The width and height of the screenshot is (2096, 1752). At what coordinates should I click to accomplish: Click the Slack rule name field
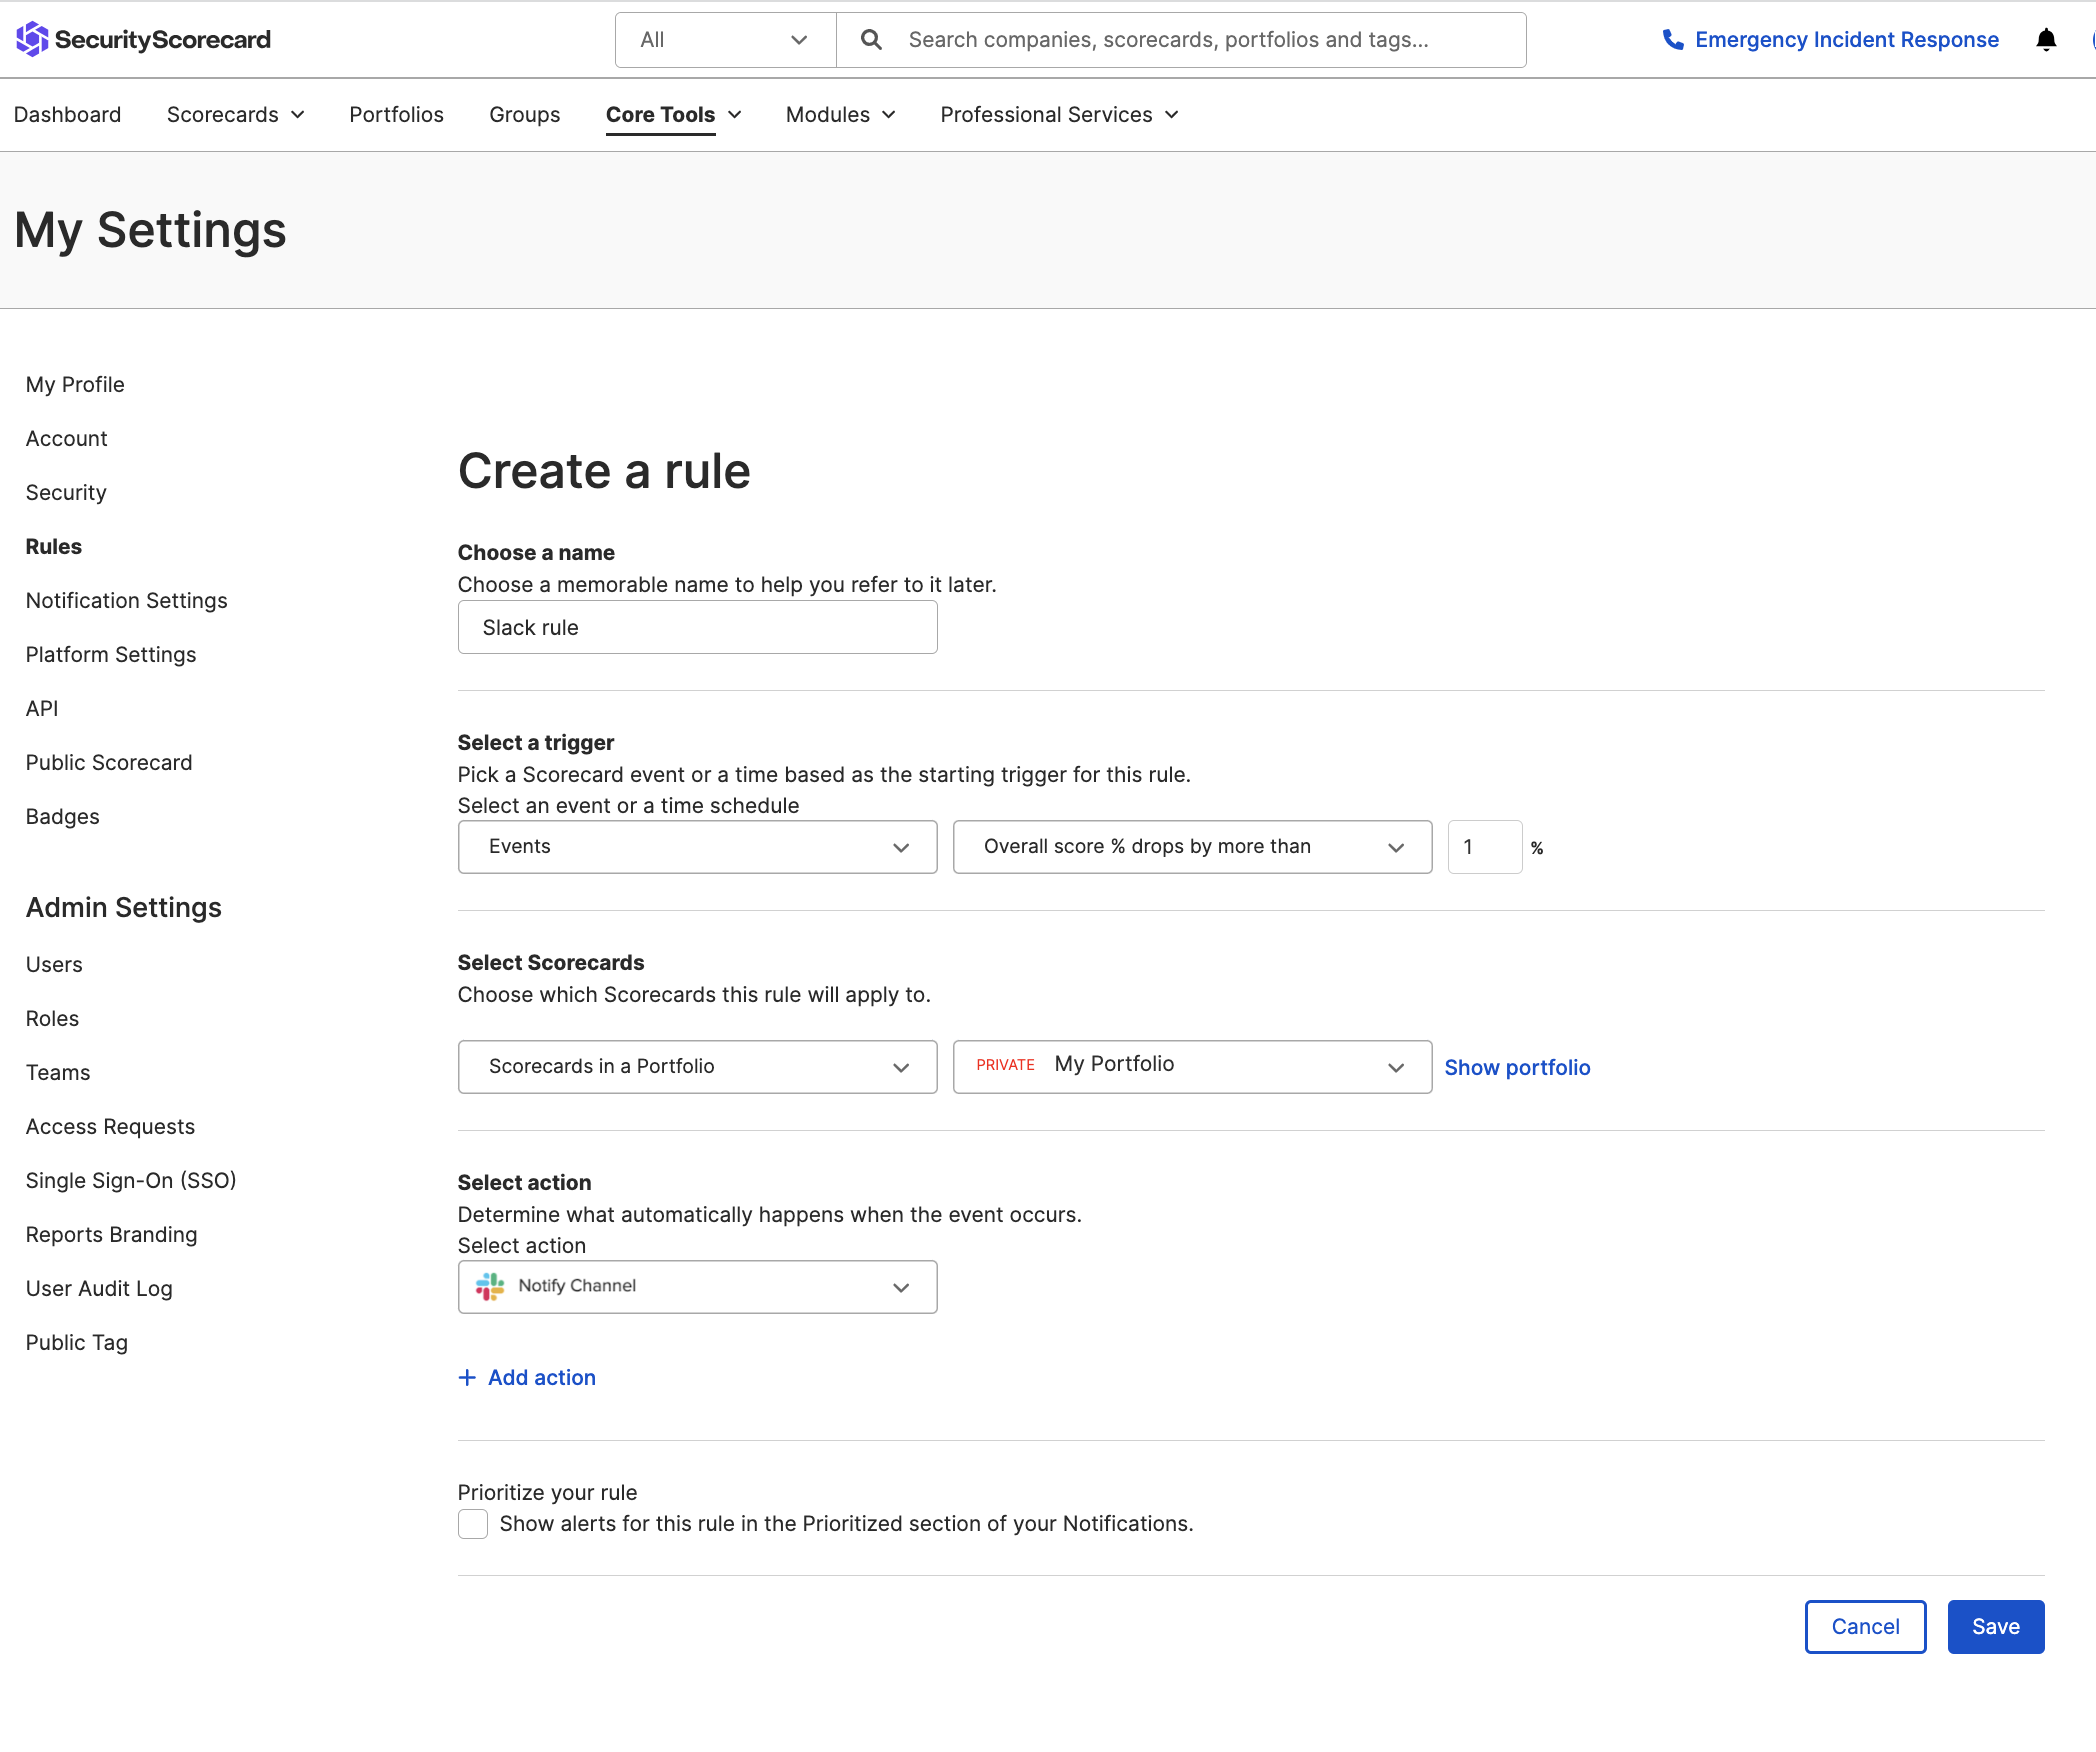696,627
